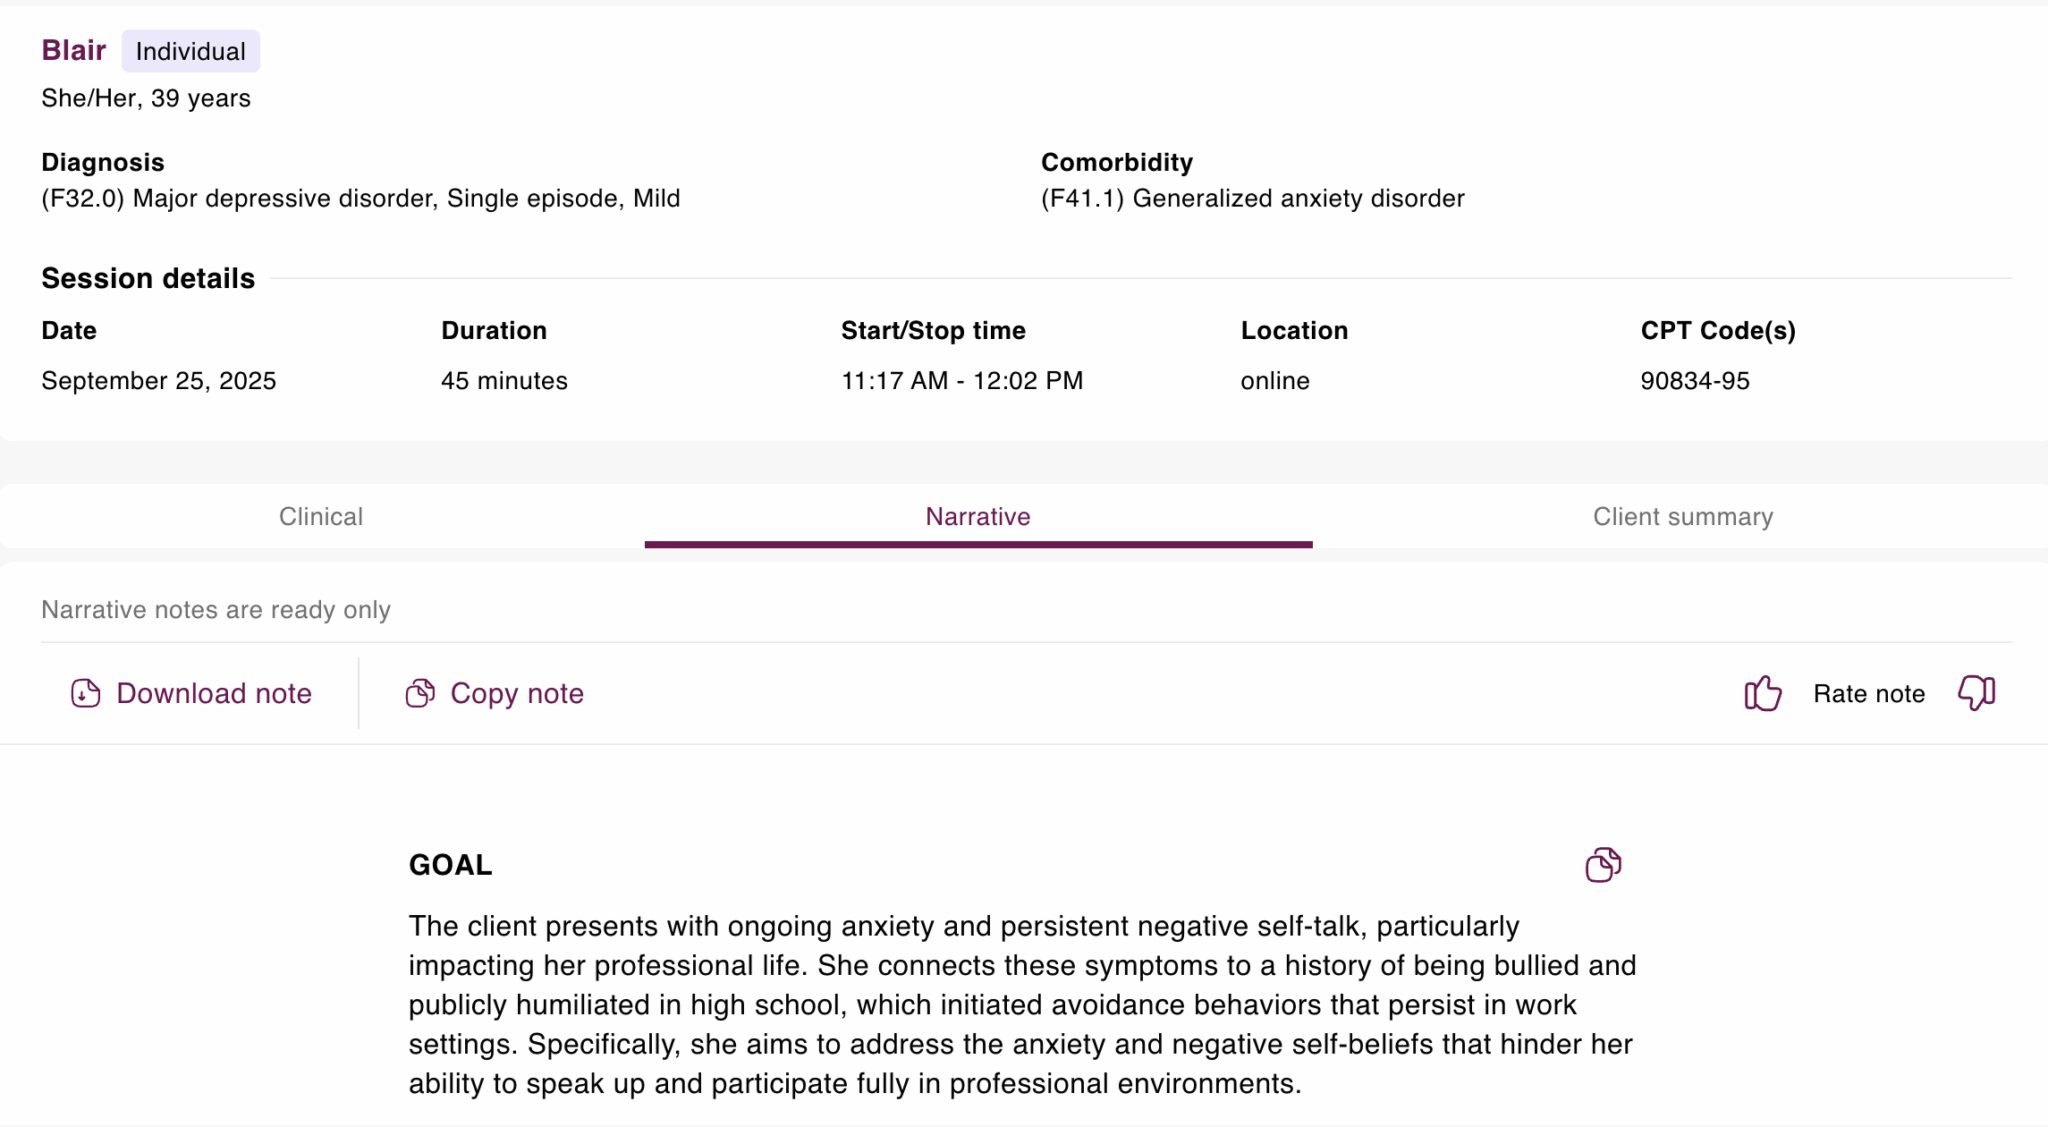Click the F32.0 Major depressive disorder diagnosis
The height and width of the screenshot is (1127, 2048).
click(360, 199)
